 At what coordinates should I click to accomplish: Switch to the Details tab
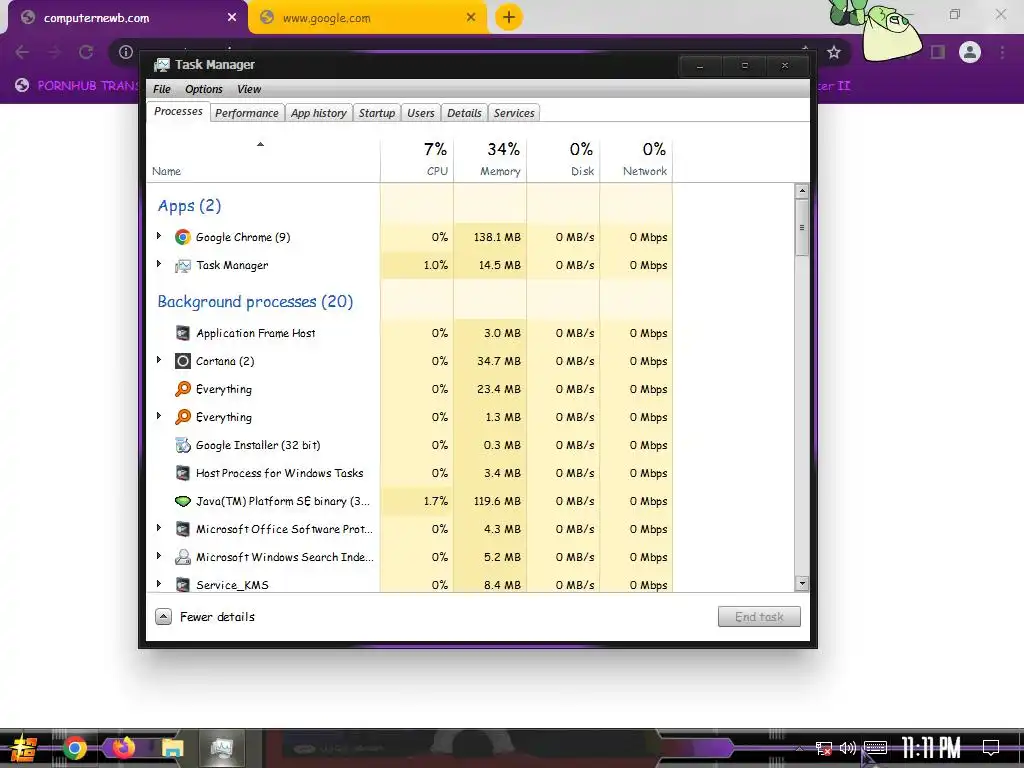coord(464,113)
